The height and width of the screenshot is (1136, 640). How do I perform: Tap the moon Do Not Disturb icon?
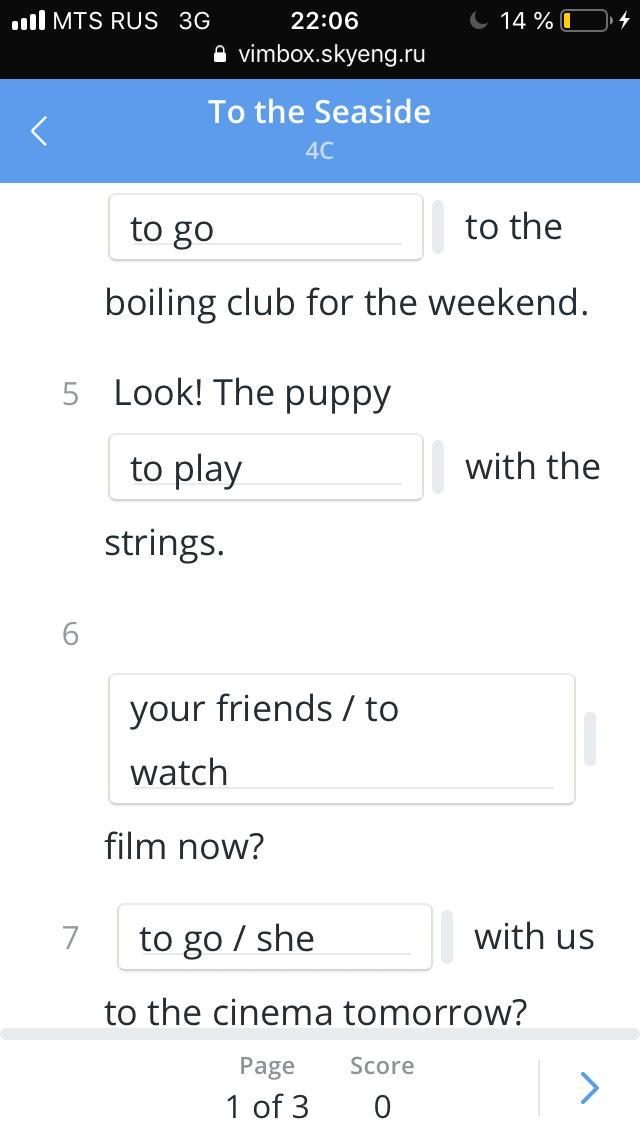pos(478,20)
